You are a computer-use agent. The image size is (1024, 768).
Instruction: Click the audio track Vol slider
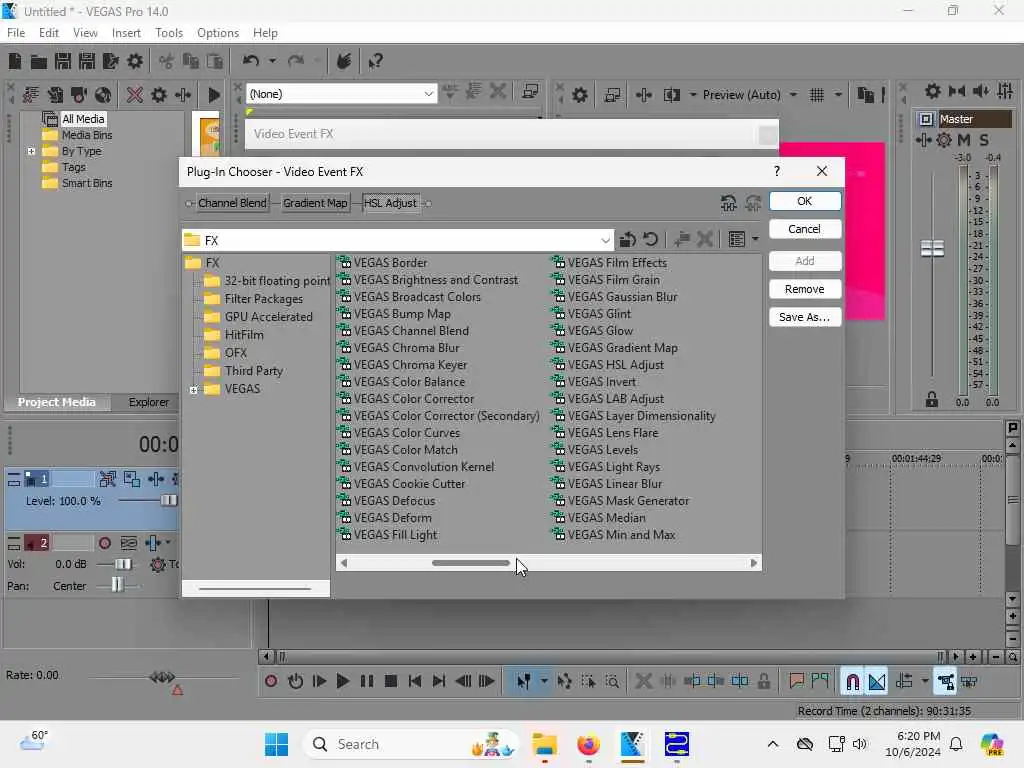122,564
